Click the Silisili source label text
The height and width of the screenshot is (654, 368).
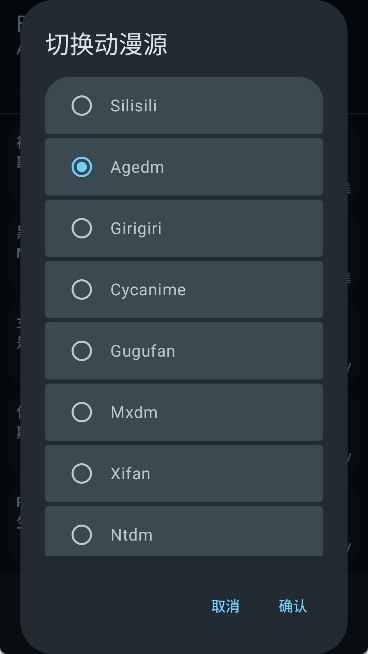coord(134,106)
